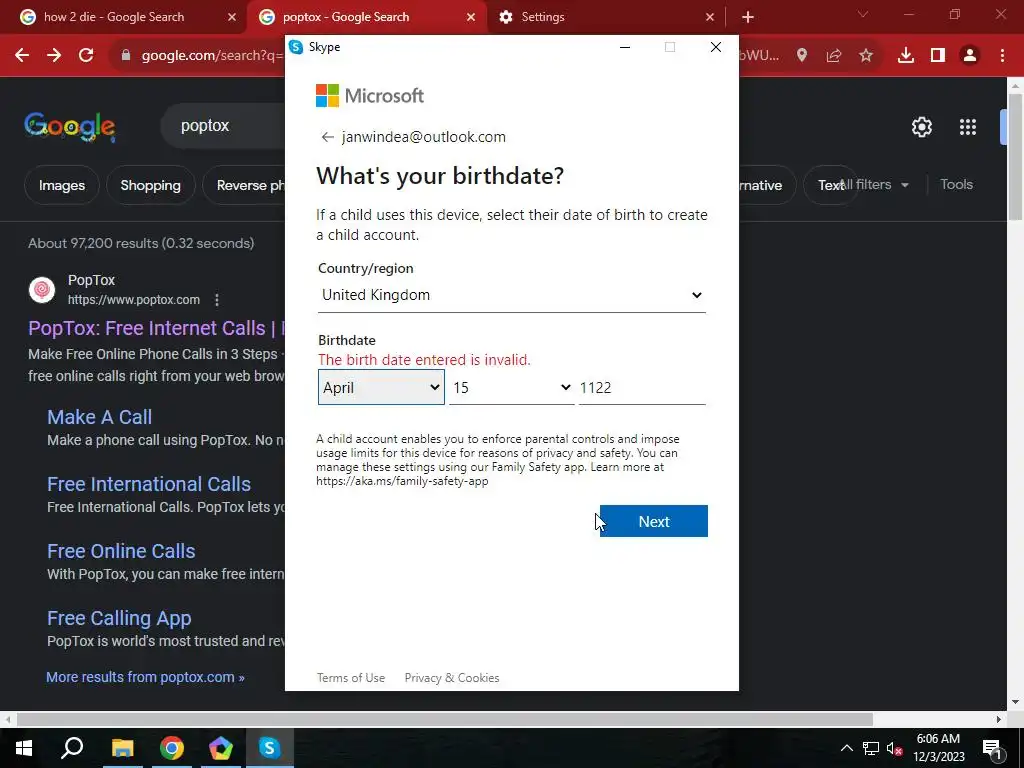Open PopTox: Free Internet Calls result
Viewport: 1024px width, 768px height.
tap(156, 328)
